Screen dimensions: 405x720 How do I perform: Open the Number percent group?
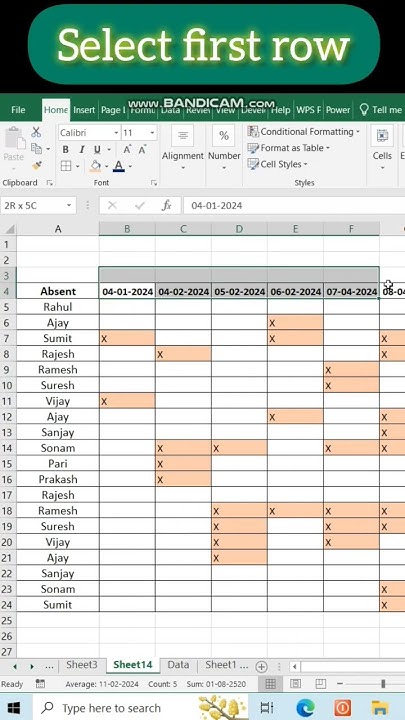click(x=224, y=148)
